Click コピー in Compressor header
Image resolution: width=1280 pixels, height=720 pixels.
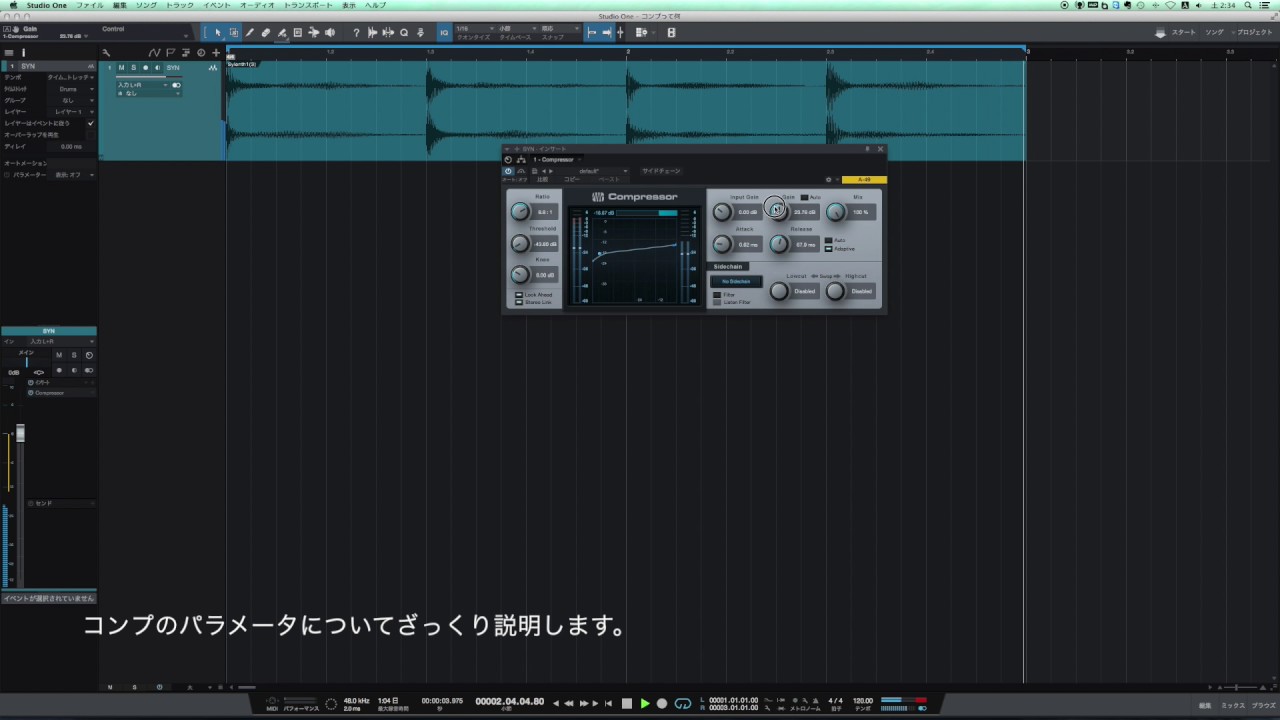(x=572, y=179)
